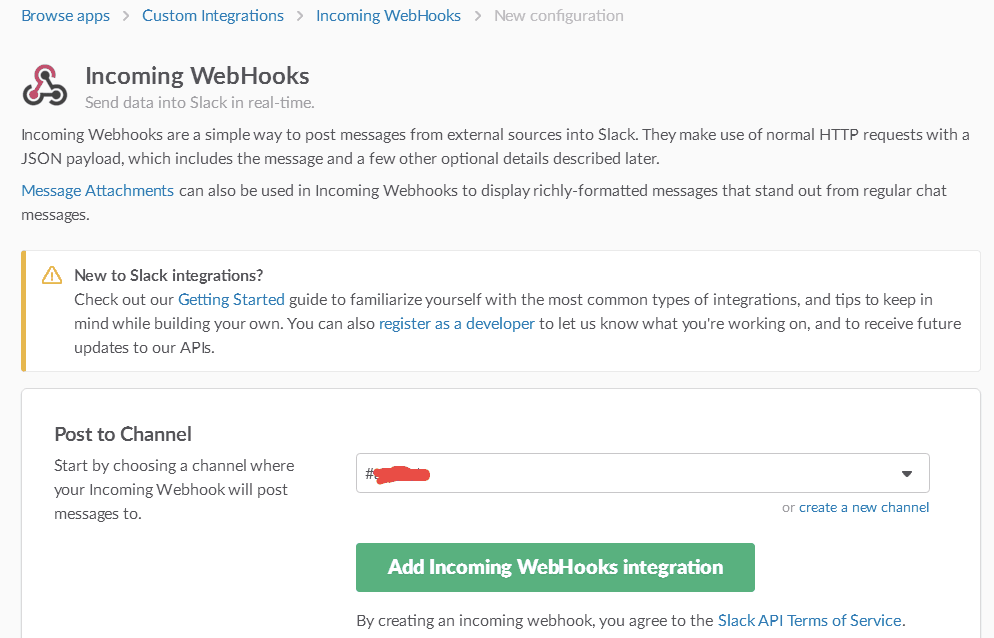
Task: Click the Post to Channel section heading
Action: (123, 434)
